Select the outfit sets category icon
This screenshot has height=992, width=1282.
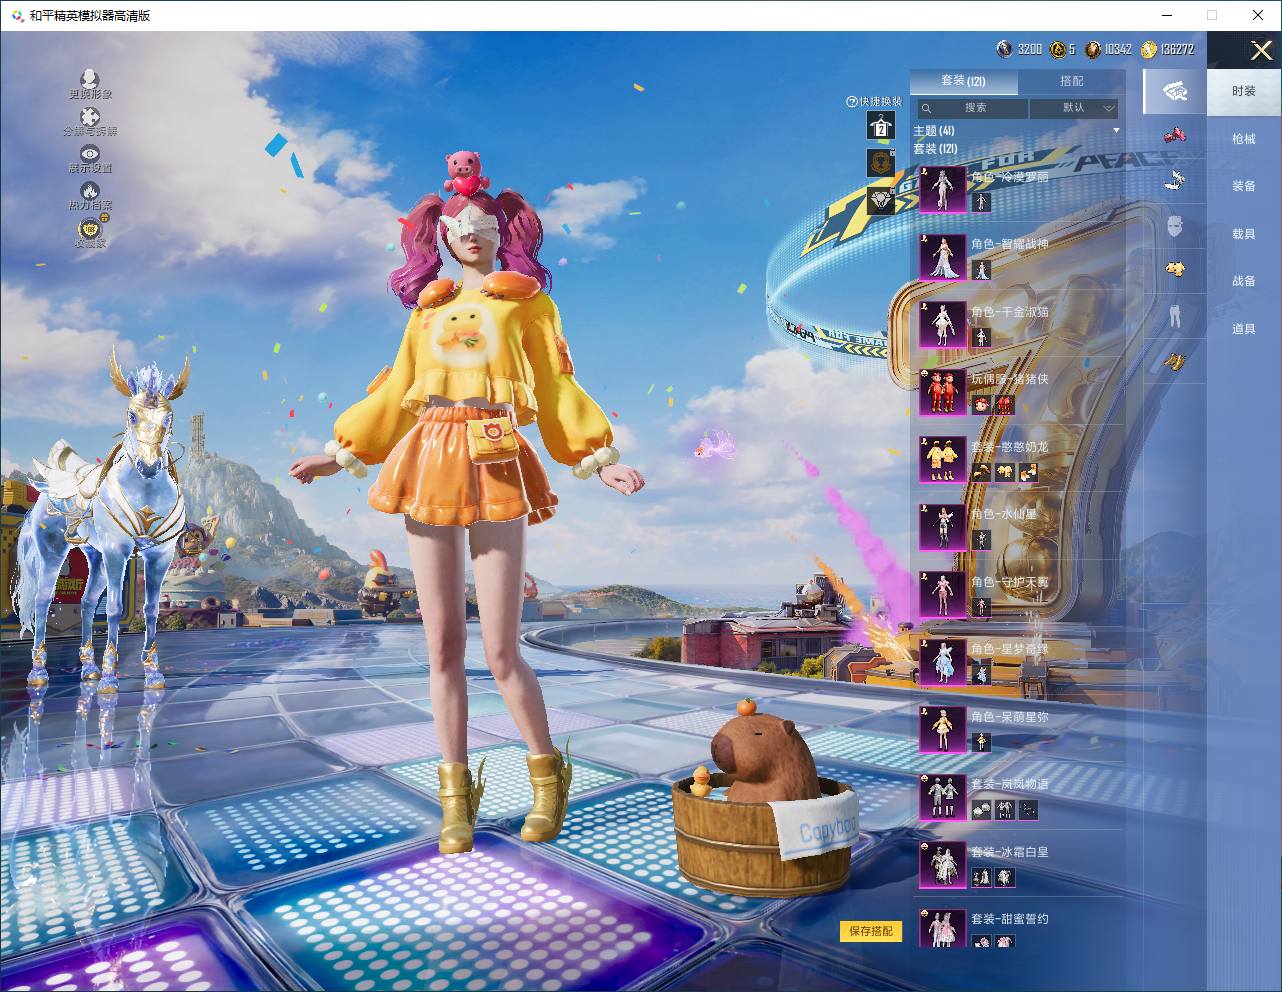pos(1175,92)
